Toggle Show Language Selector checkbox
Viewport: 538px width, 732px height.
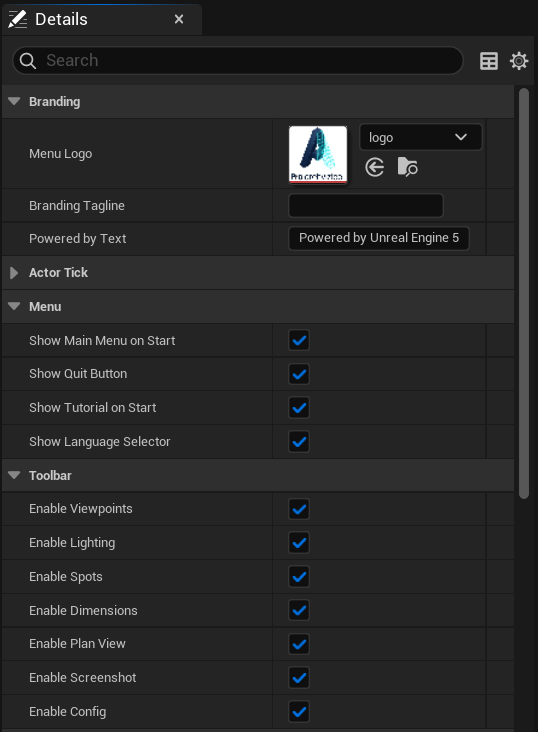pos(299,442)
